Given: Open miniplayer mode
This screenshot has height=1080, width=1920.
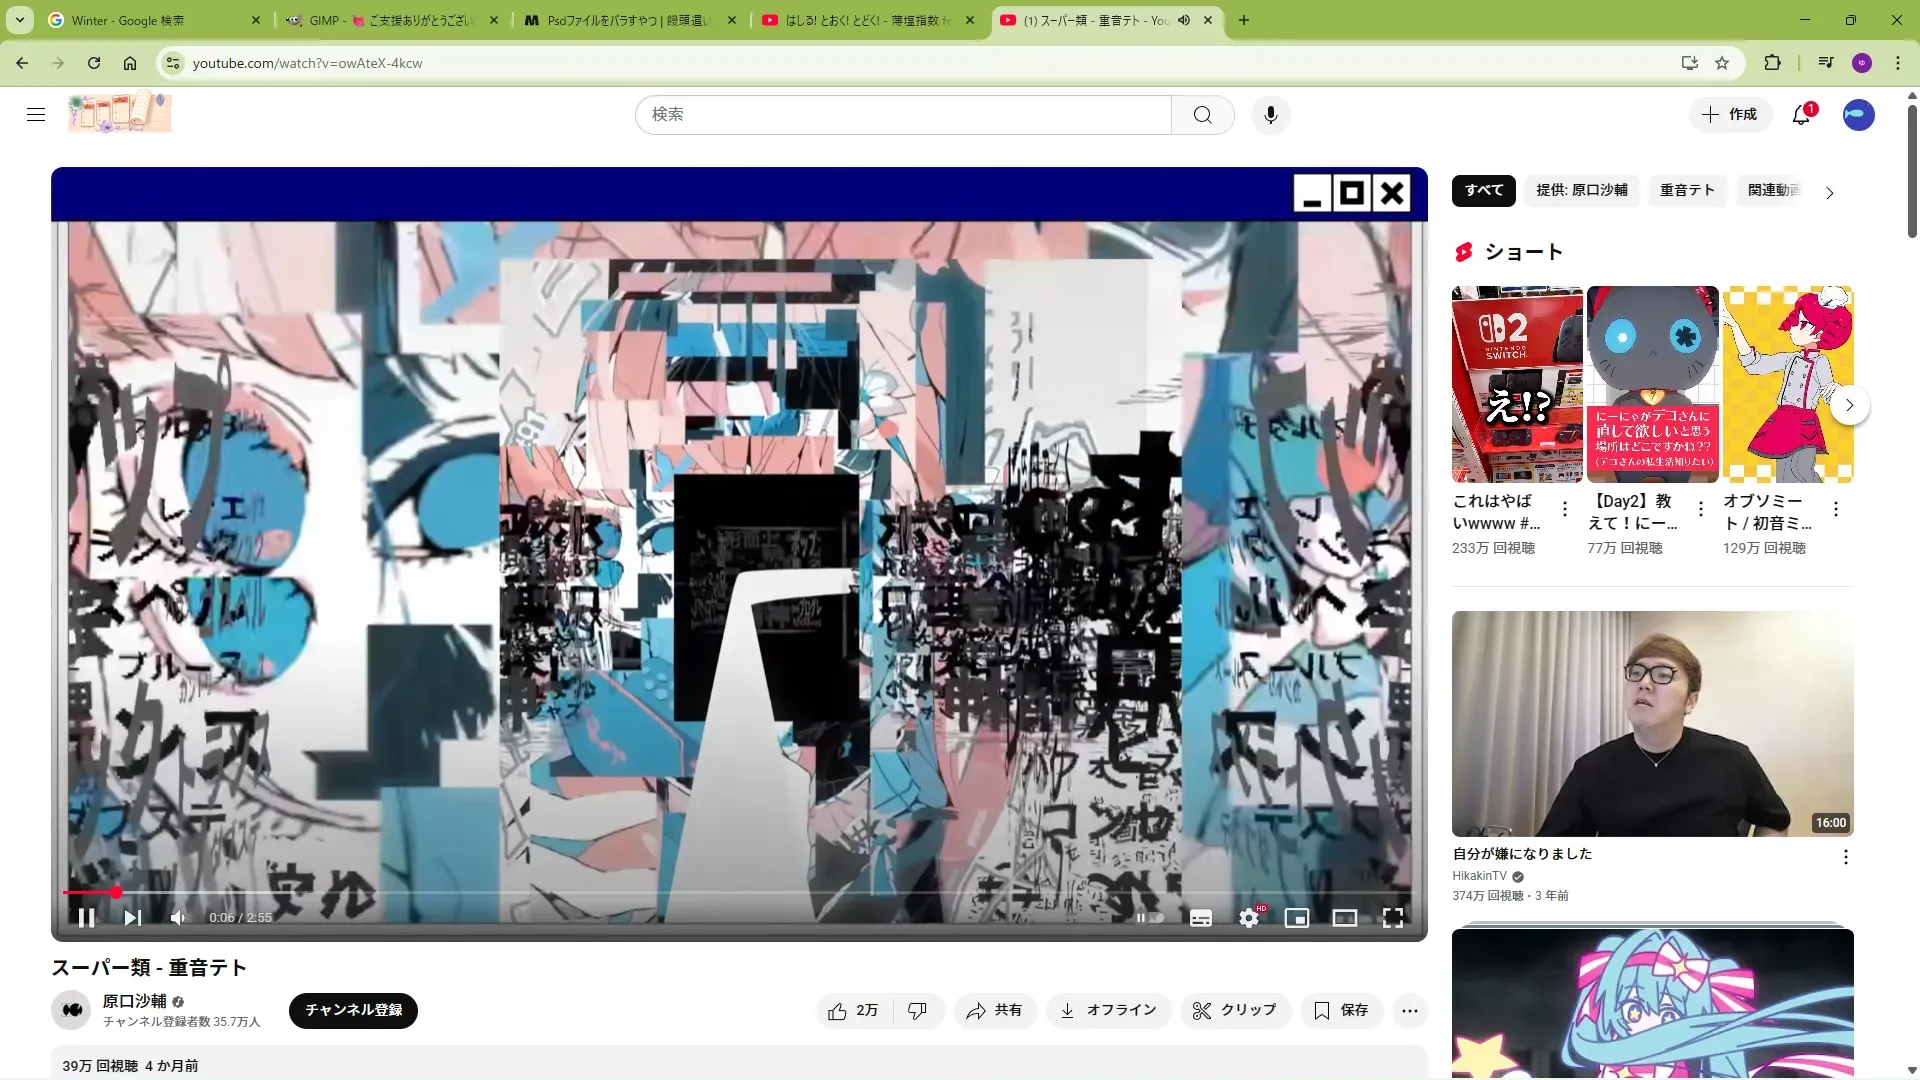Looking at the screenshot, I should [x=1297, y=918].
